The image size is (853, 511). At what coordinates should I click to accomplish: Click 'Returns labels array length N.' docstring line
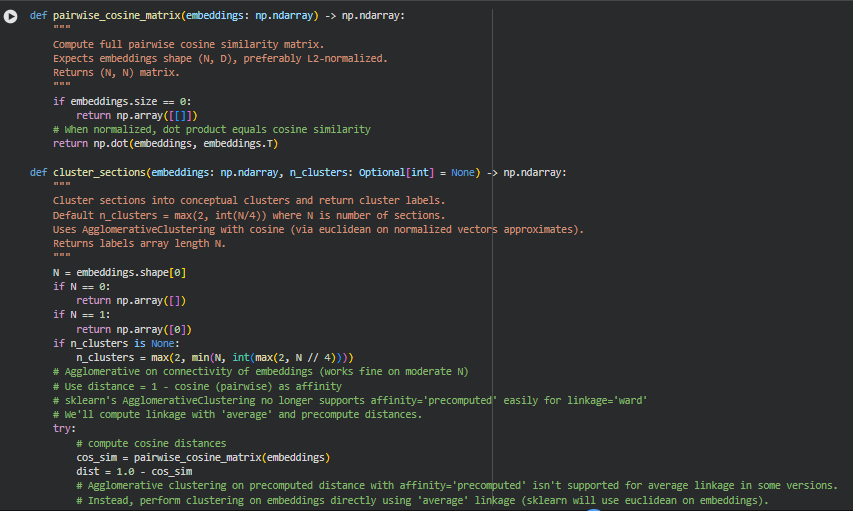click(139, 243)
